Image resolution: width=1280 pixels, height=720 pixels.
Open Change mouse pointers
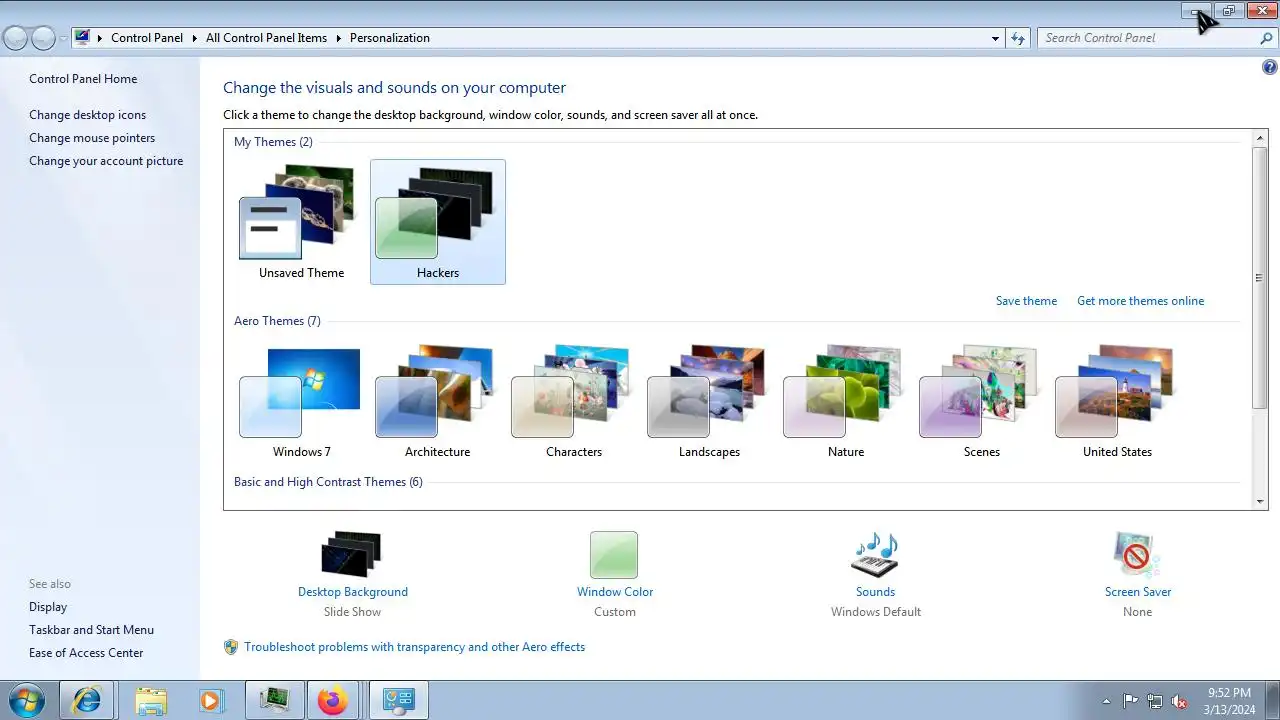point(92,138)
